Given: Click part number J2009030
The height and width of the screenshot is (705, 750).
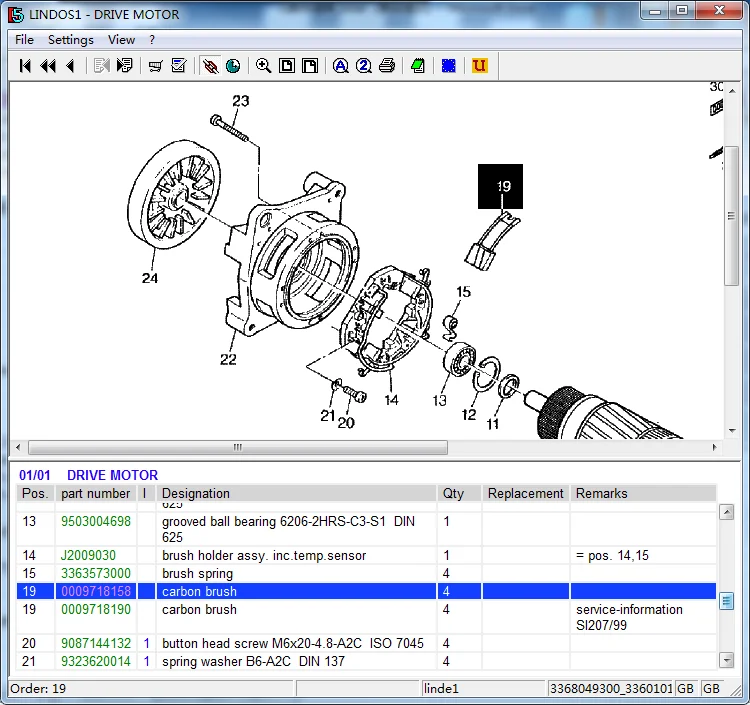Looking at the screenshot, I should click(x=88, y=555).
